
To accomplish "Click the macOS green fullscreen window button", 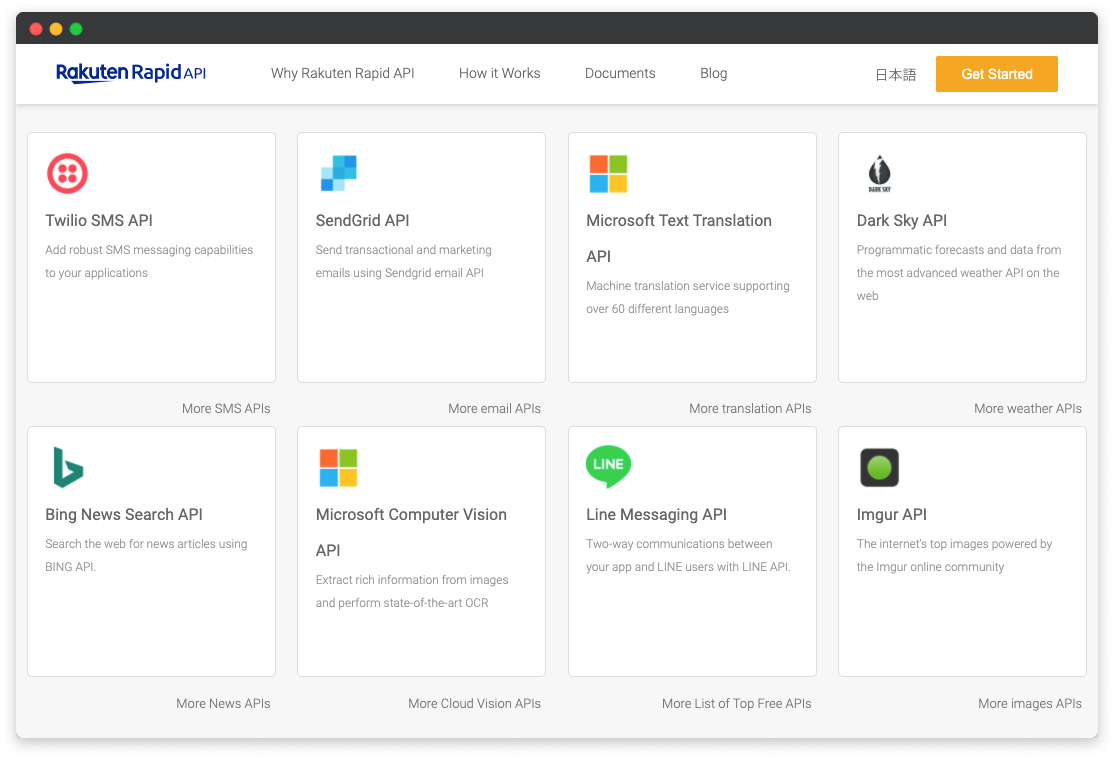I will 76,29.
